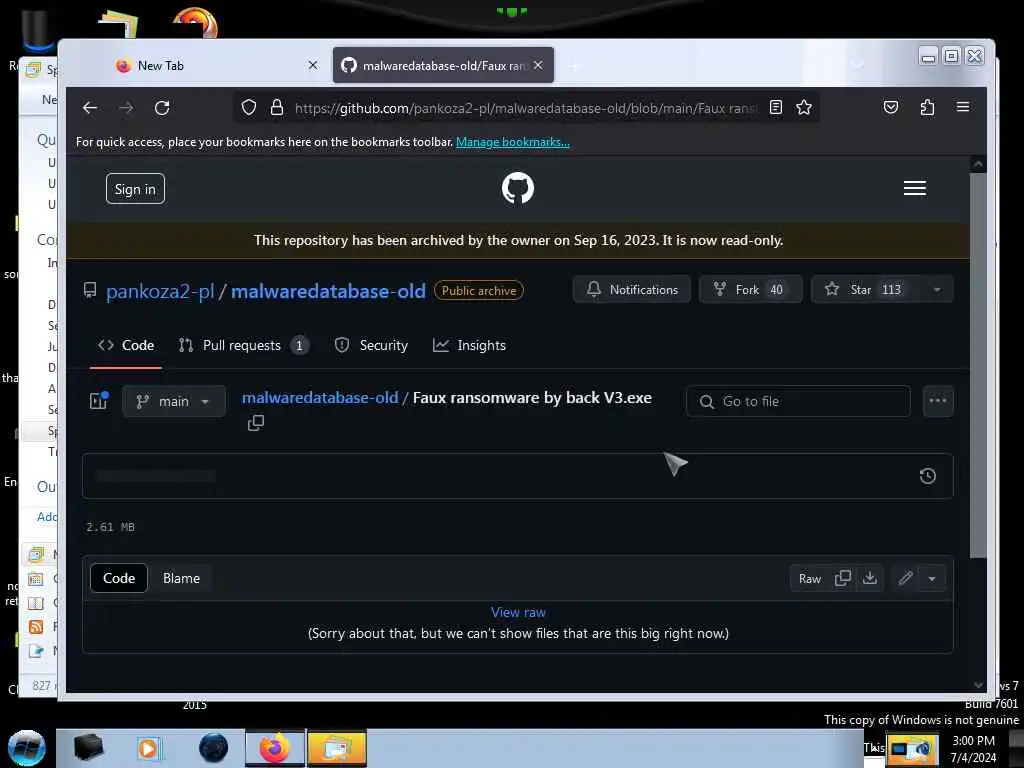Click the GitHub Octocat logo
Image resolution: width=1024 pixels, height=768 pixels.
point(518,188)
